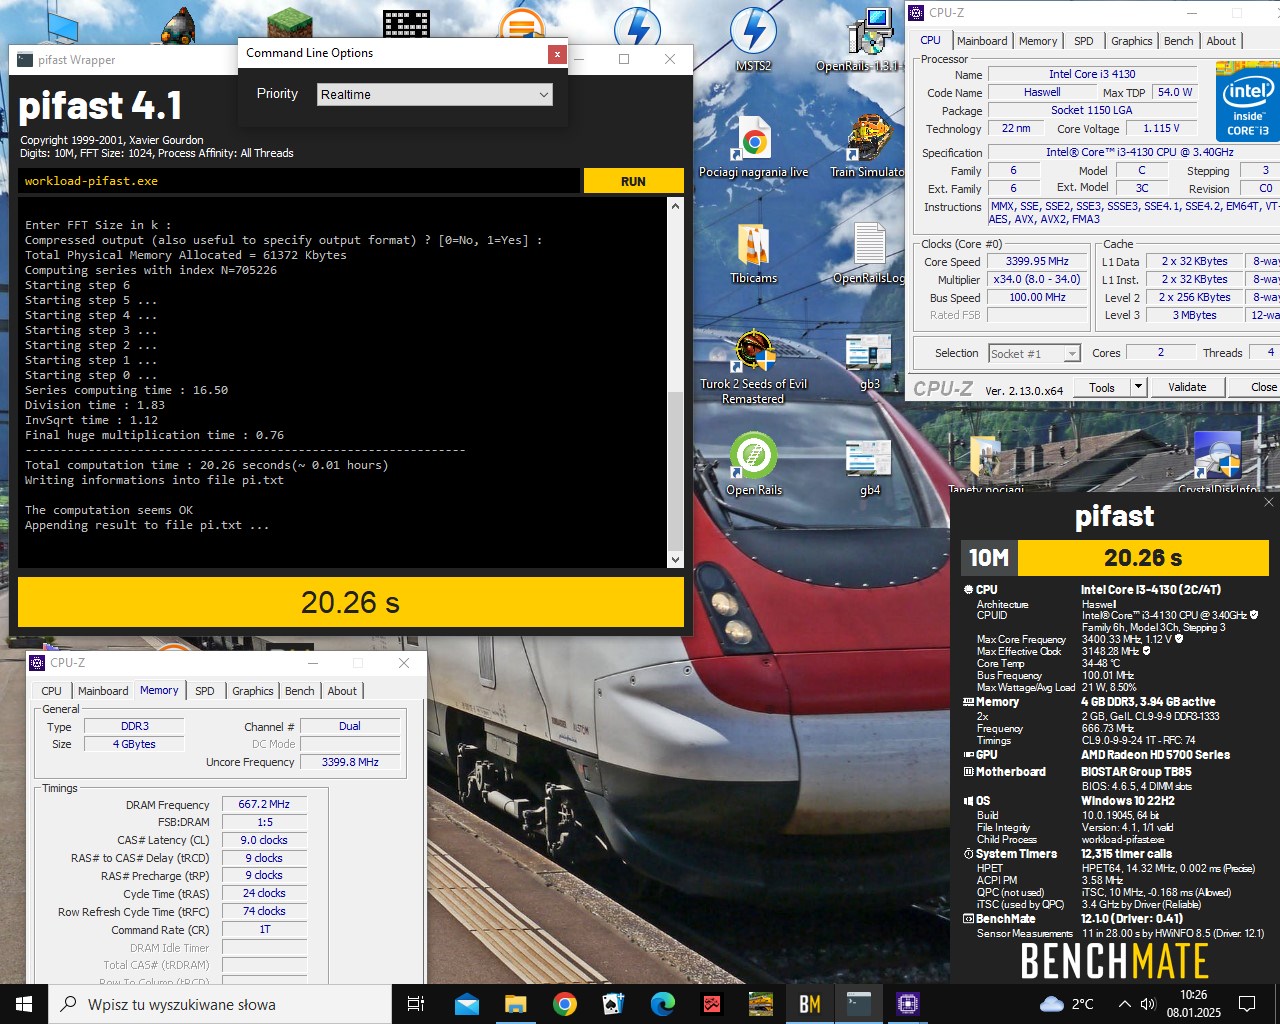Open the Bench tab in upper CPU-Z

[x=1179, y=41]
